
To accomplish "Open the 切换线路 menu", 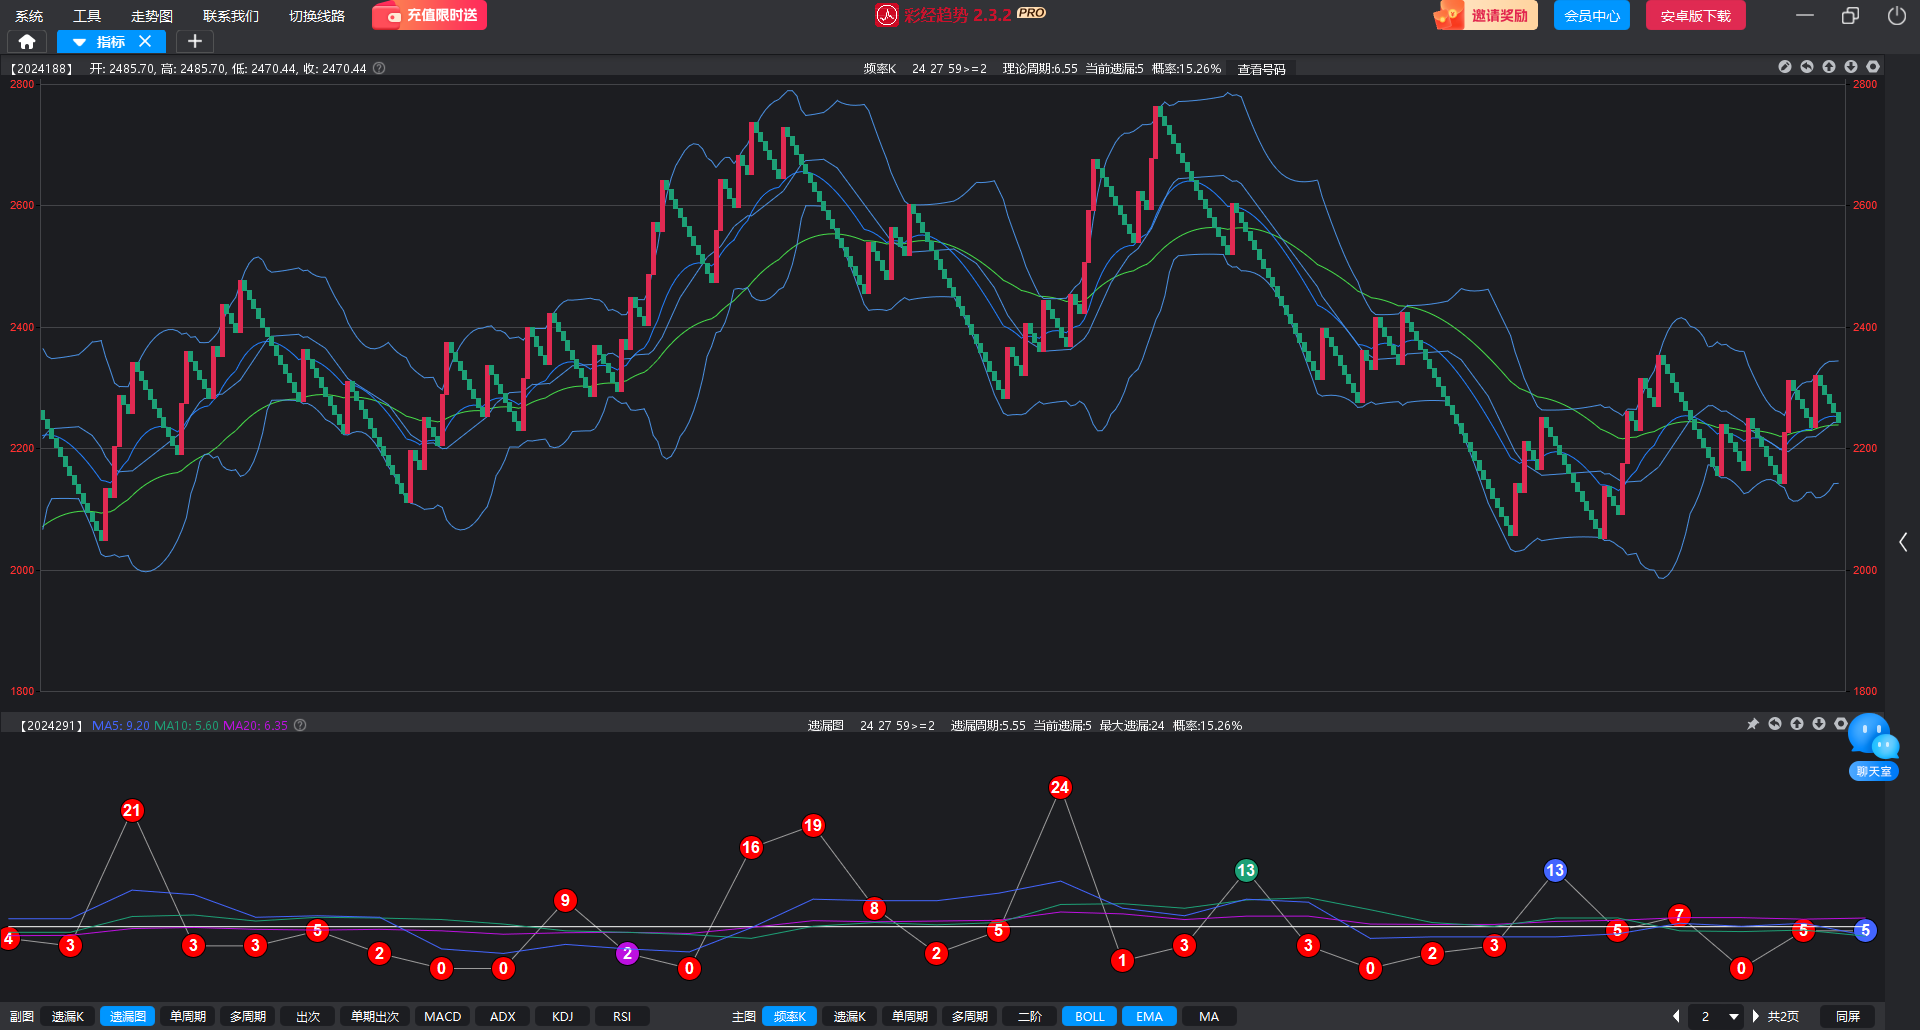I will click(x=317, y=16).
